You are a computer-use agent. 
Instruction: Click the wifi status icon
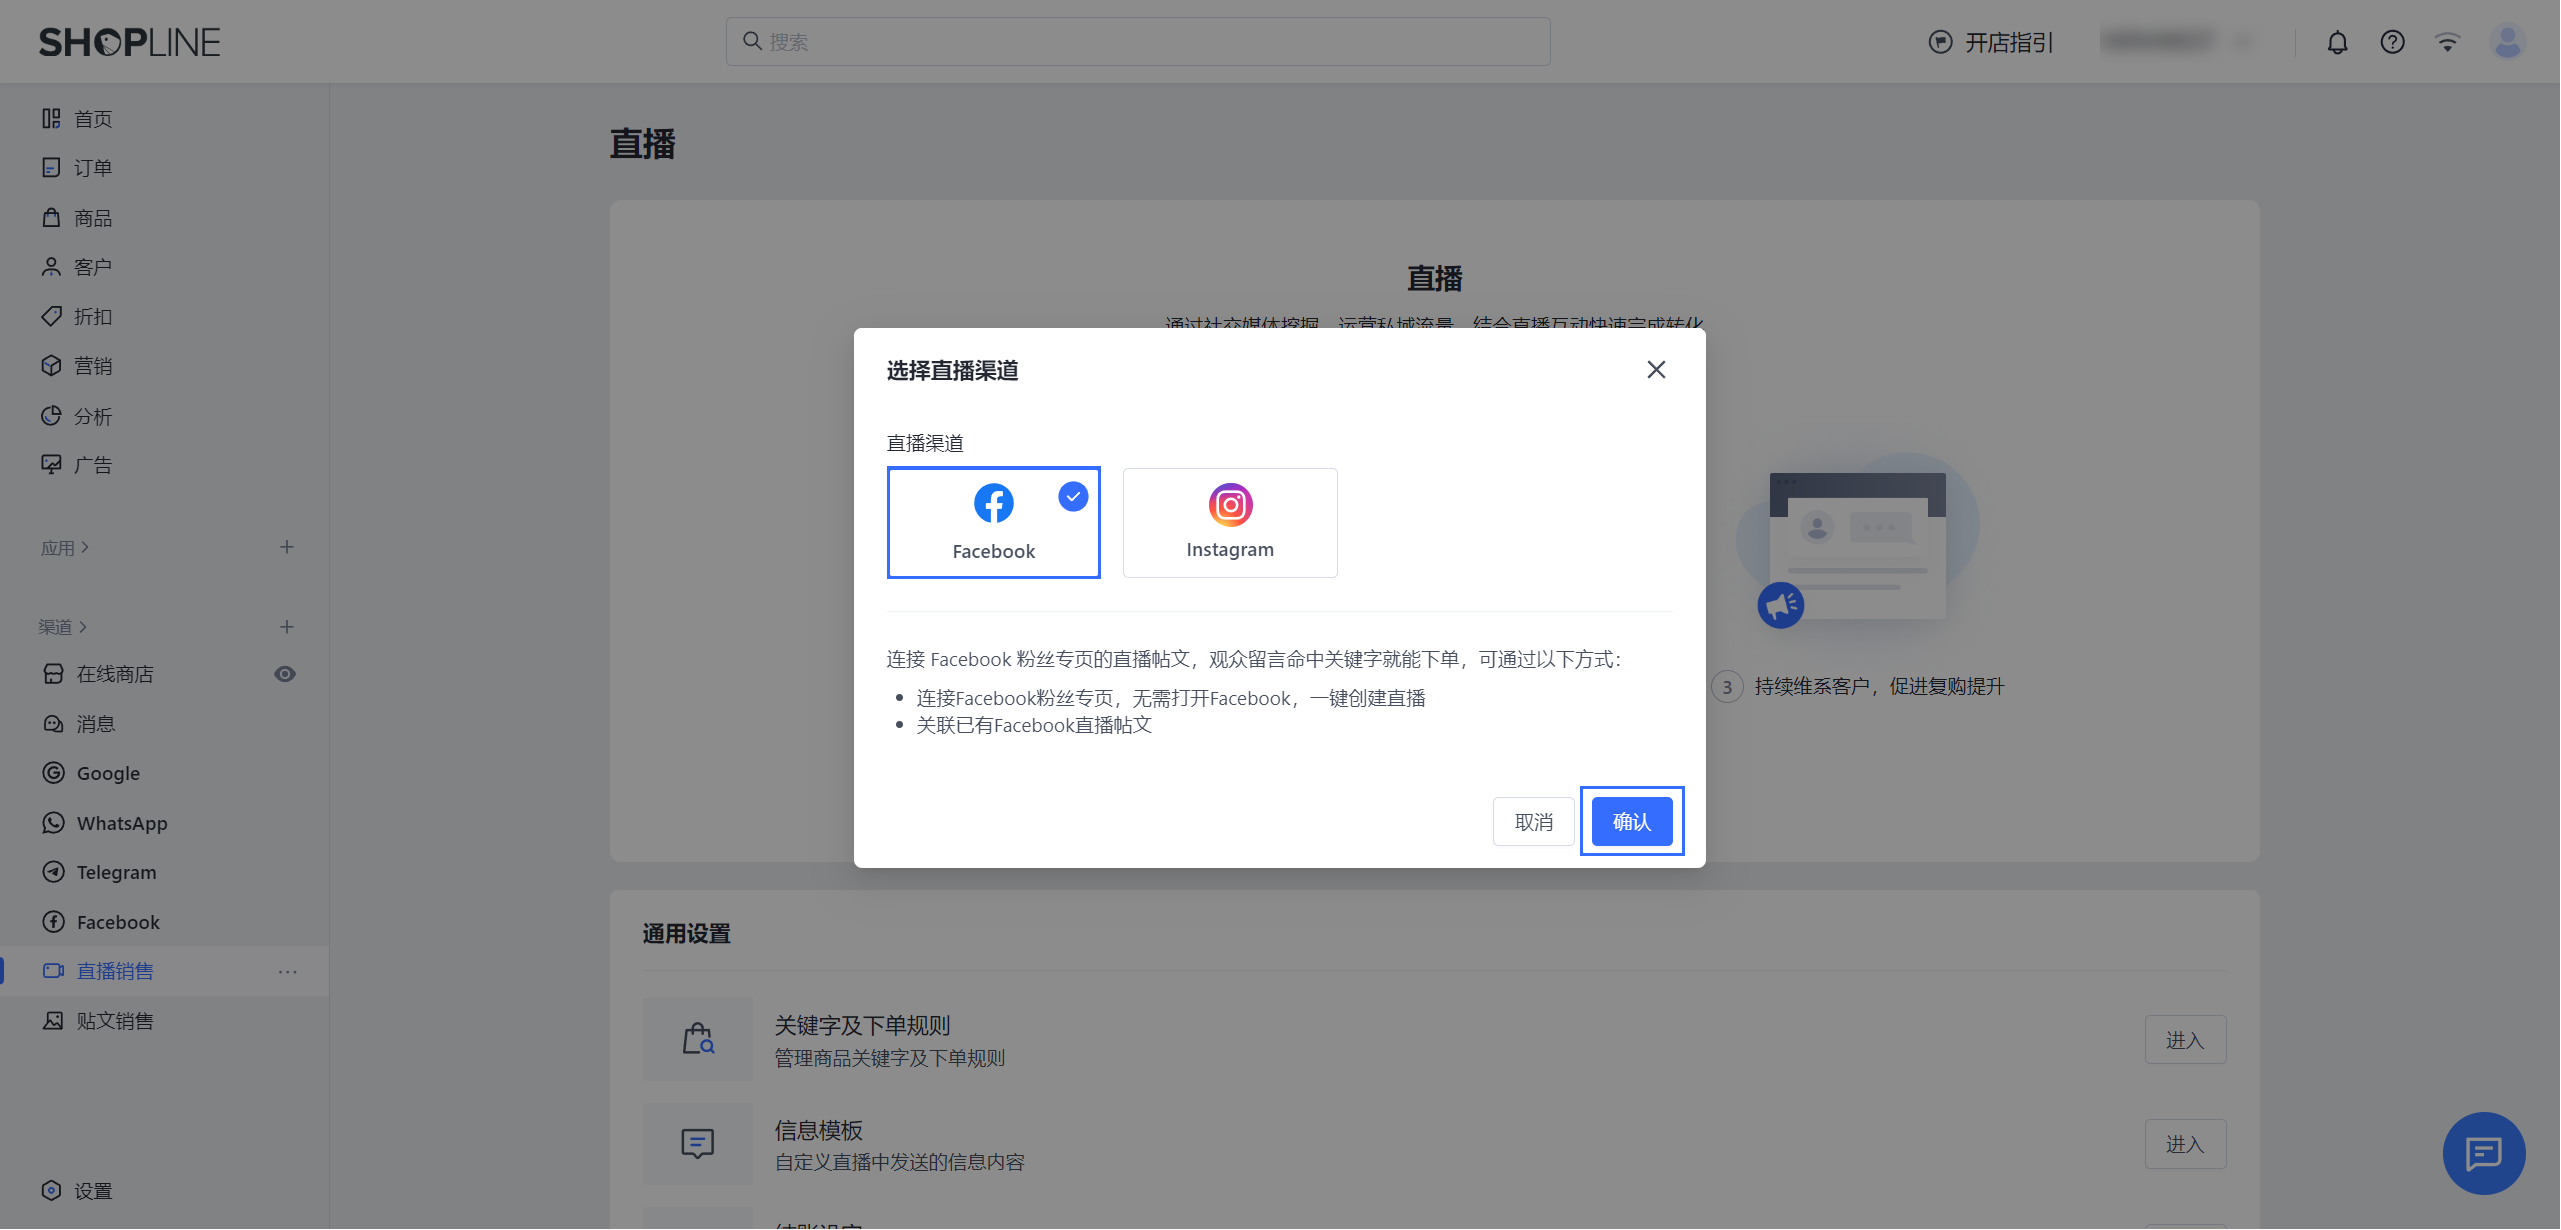[2447, 42]
